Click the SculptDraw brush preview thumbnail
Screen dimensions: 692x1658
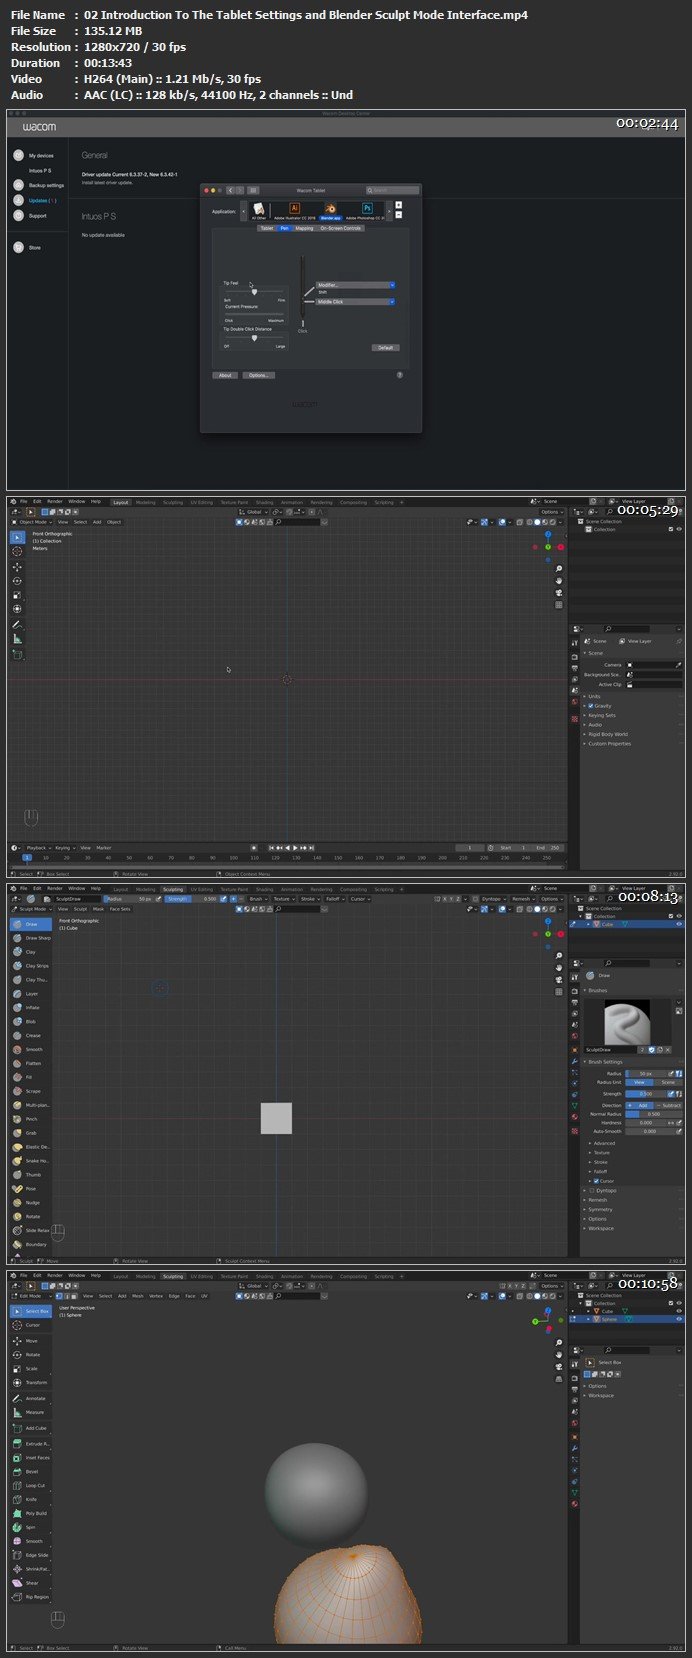(x=627, y=1021)
